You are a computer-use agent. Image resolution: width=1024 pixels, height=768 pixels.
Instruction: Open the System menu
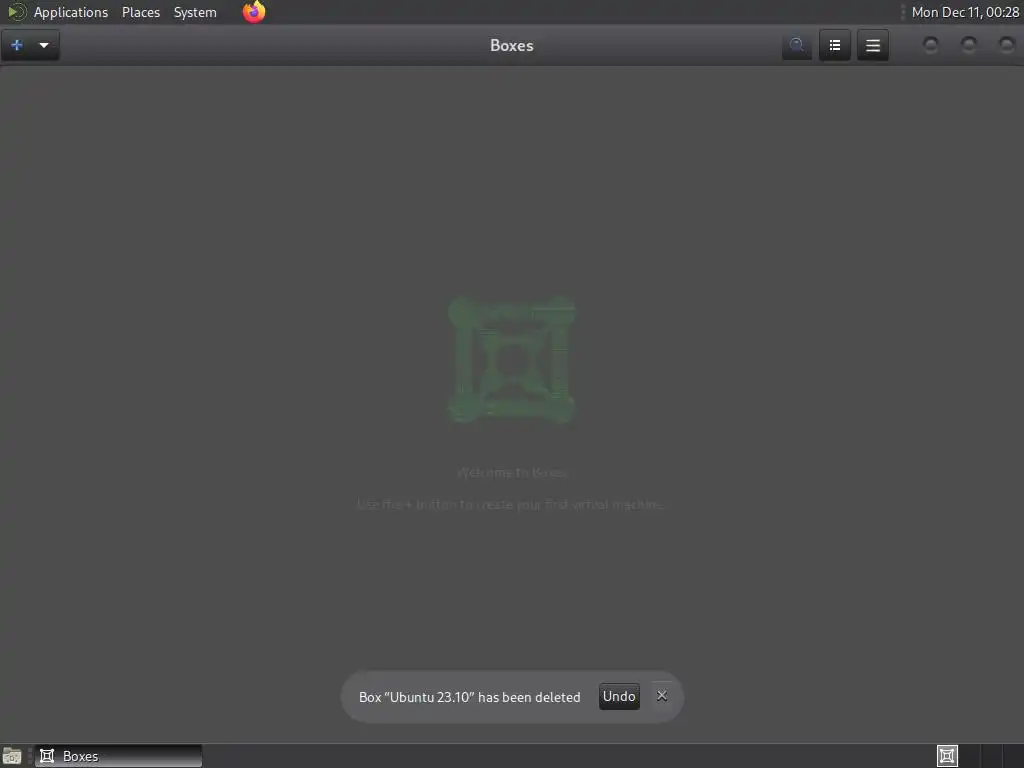195,12
